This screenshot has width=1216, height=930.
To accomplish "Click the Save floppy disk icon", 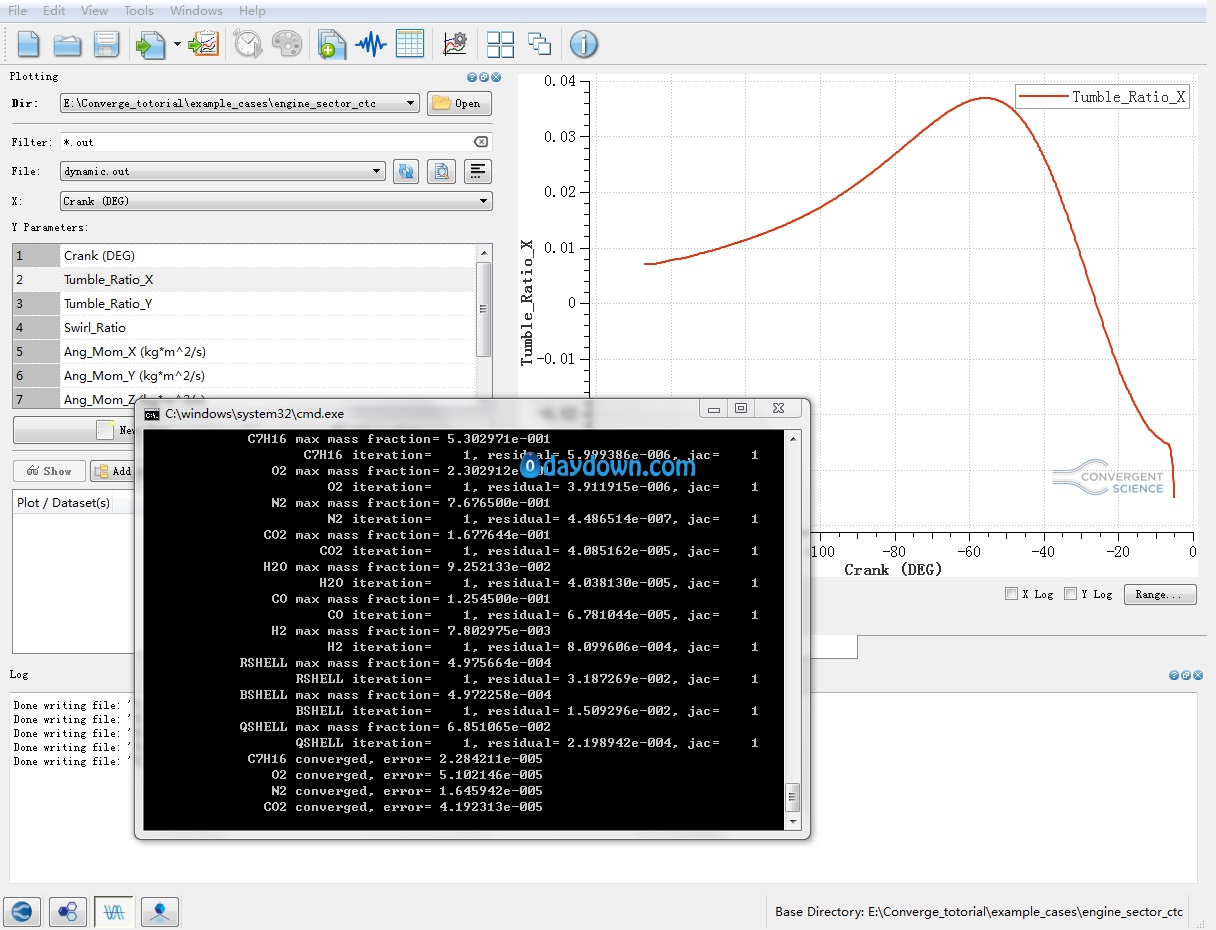I will click(x=106, y=44).
